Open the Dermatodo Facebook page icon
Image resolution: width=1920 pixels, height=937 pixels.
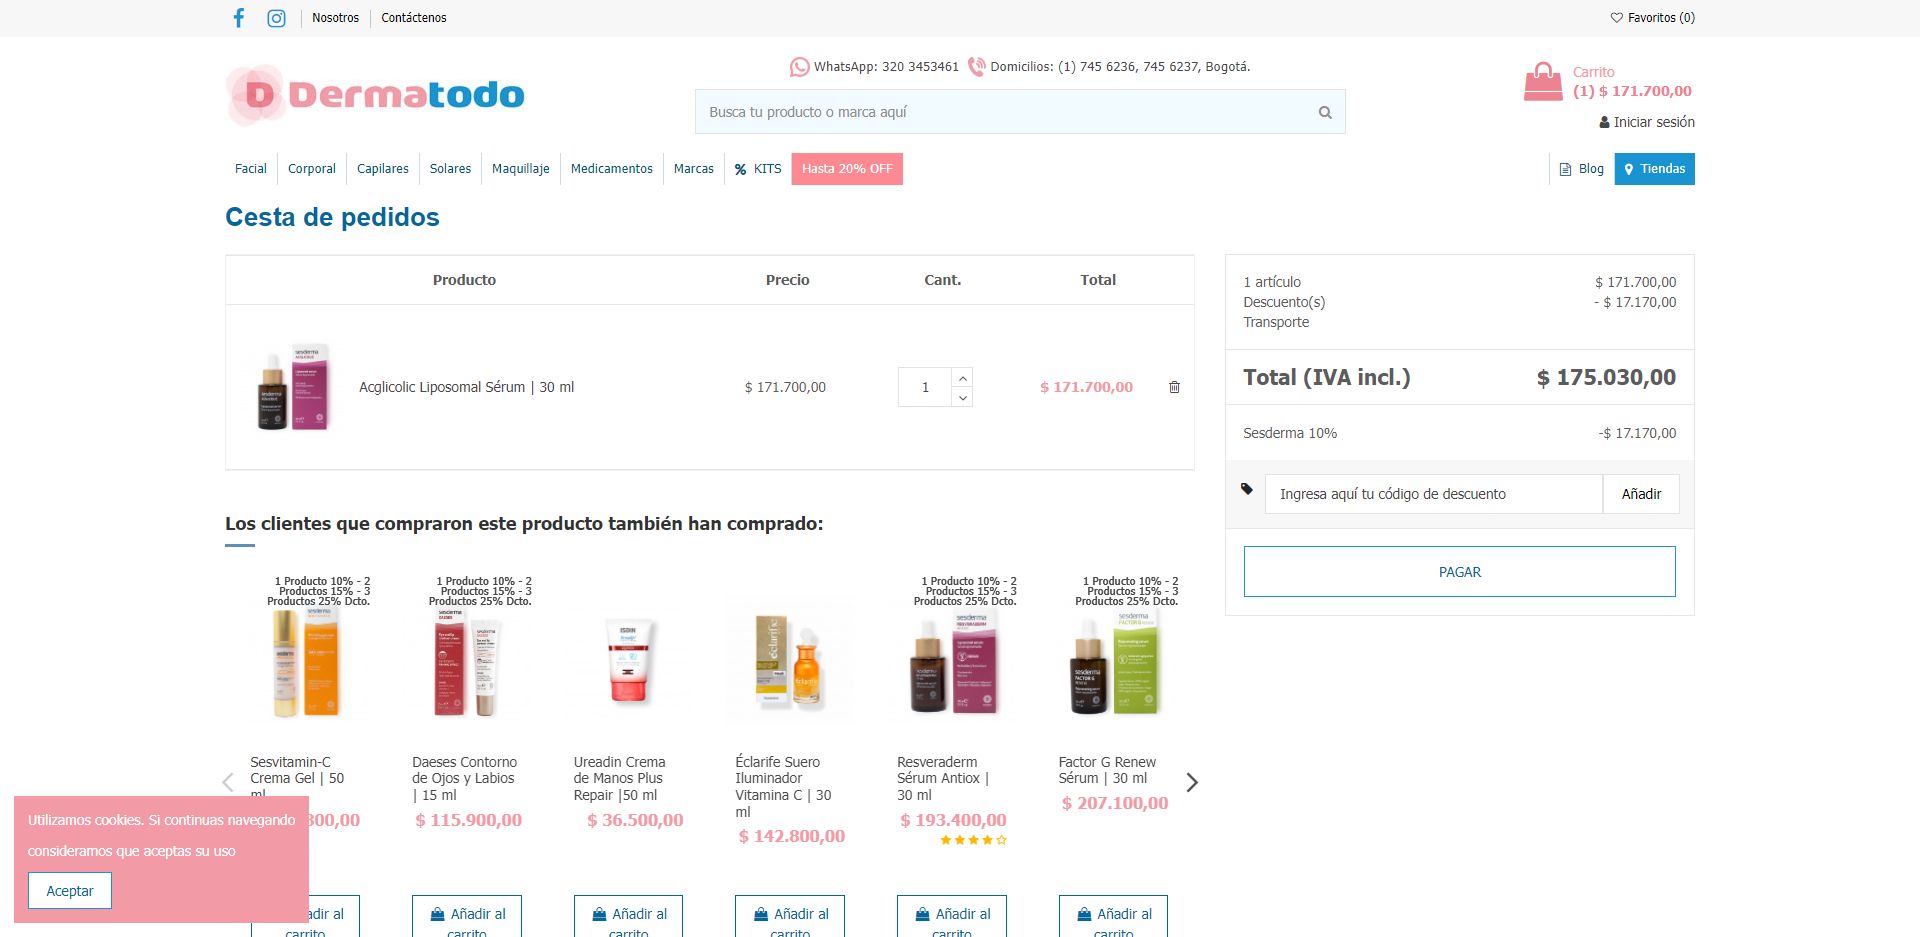(238, 18)
